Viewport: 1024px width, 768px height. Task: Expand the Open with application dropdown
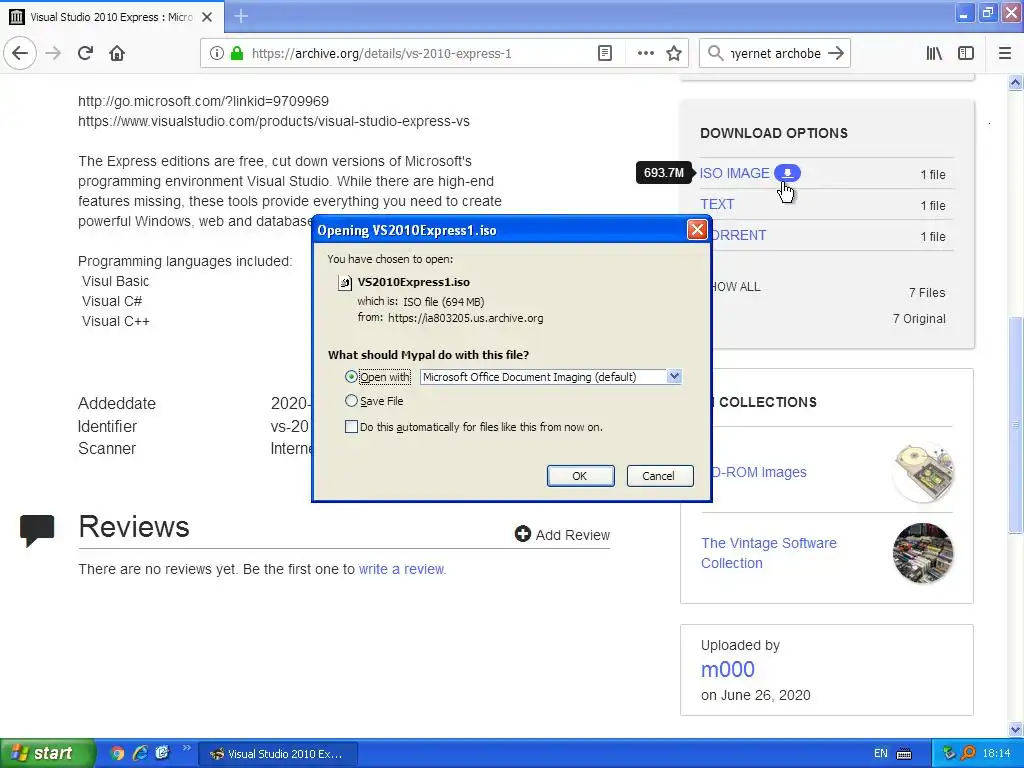pyautogui.click(x=674, y=376)
